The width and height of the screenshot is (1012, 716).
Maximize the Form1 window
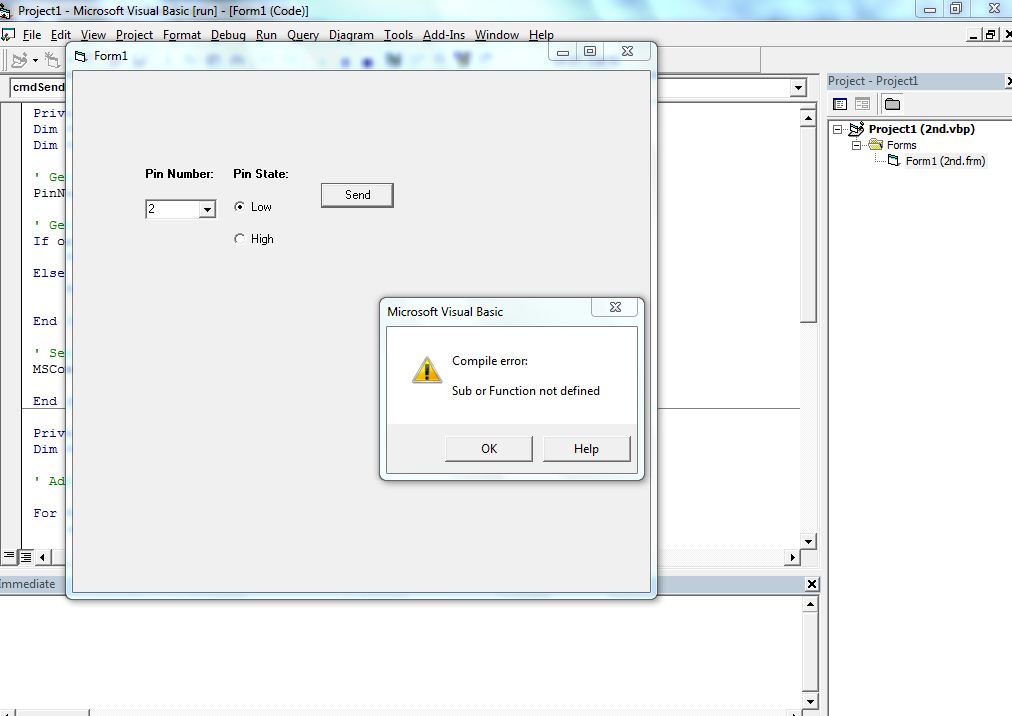[x=590, y=52]
